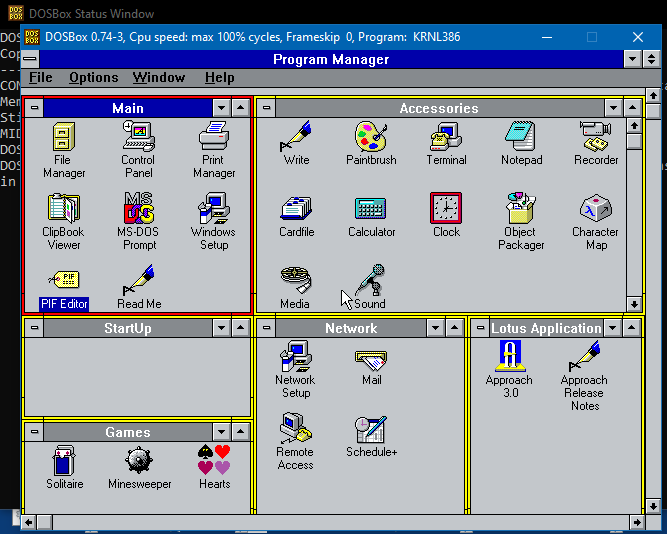Screen dimensions: 667x534
Task: Click Program Manager vertical scroll down arrow
Action: click(x=653, y=506)
